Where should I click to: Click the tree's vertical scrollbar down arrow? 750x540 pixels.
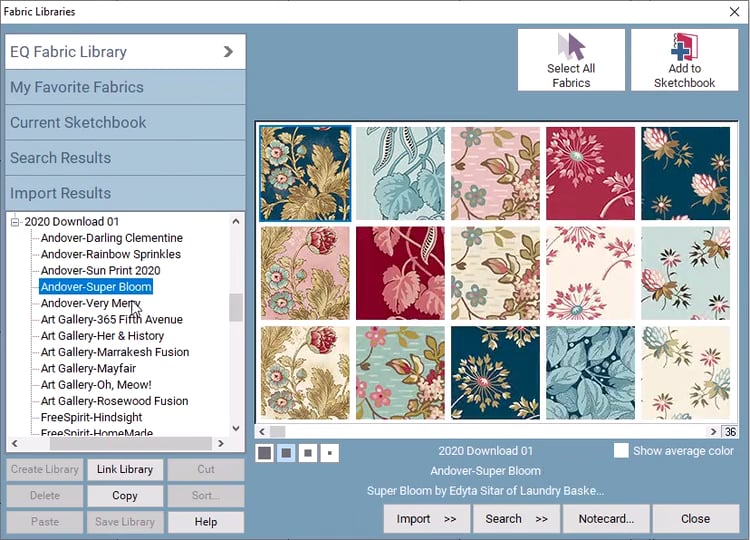click(236, 428)
